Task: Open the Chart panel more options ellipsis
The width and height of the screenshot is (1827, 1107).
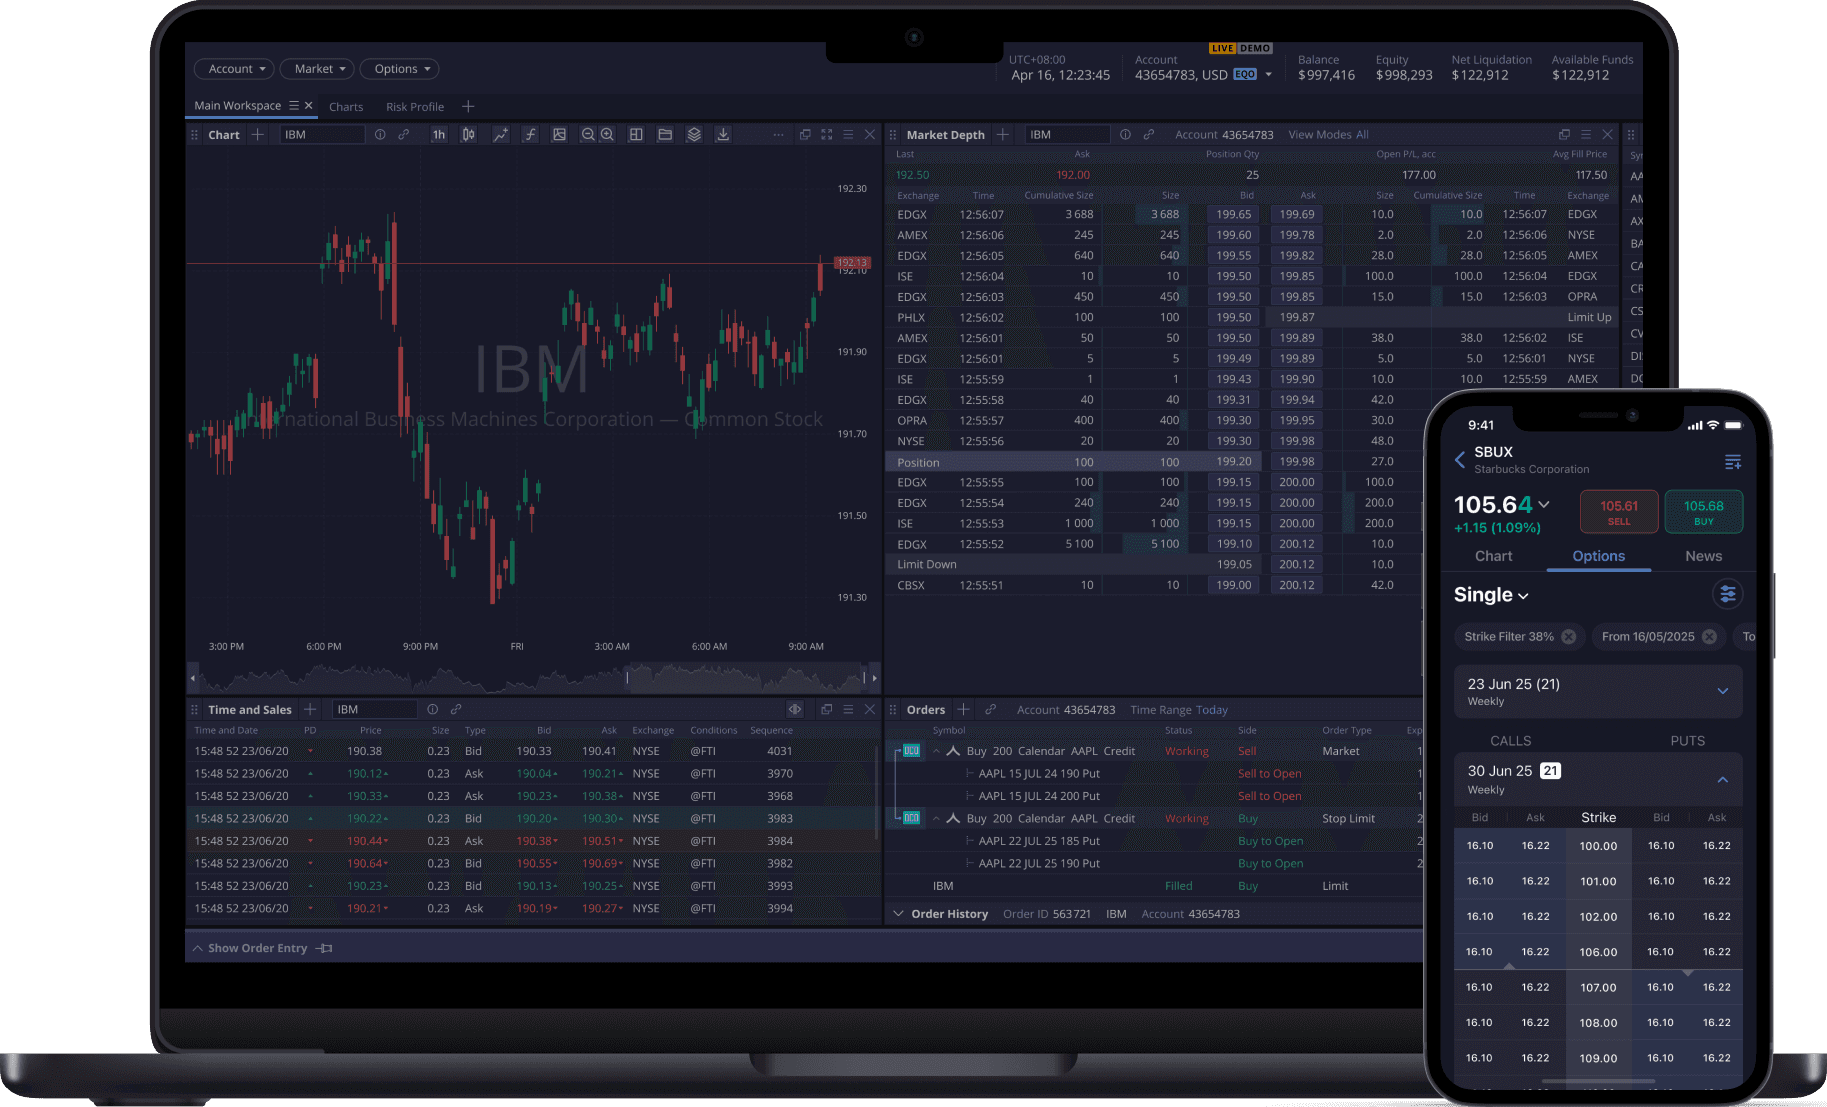Action: [778, 134]
